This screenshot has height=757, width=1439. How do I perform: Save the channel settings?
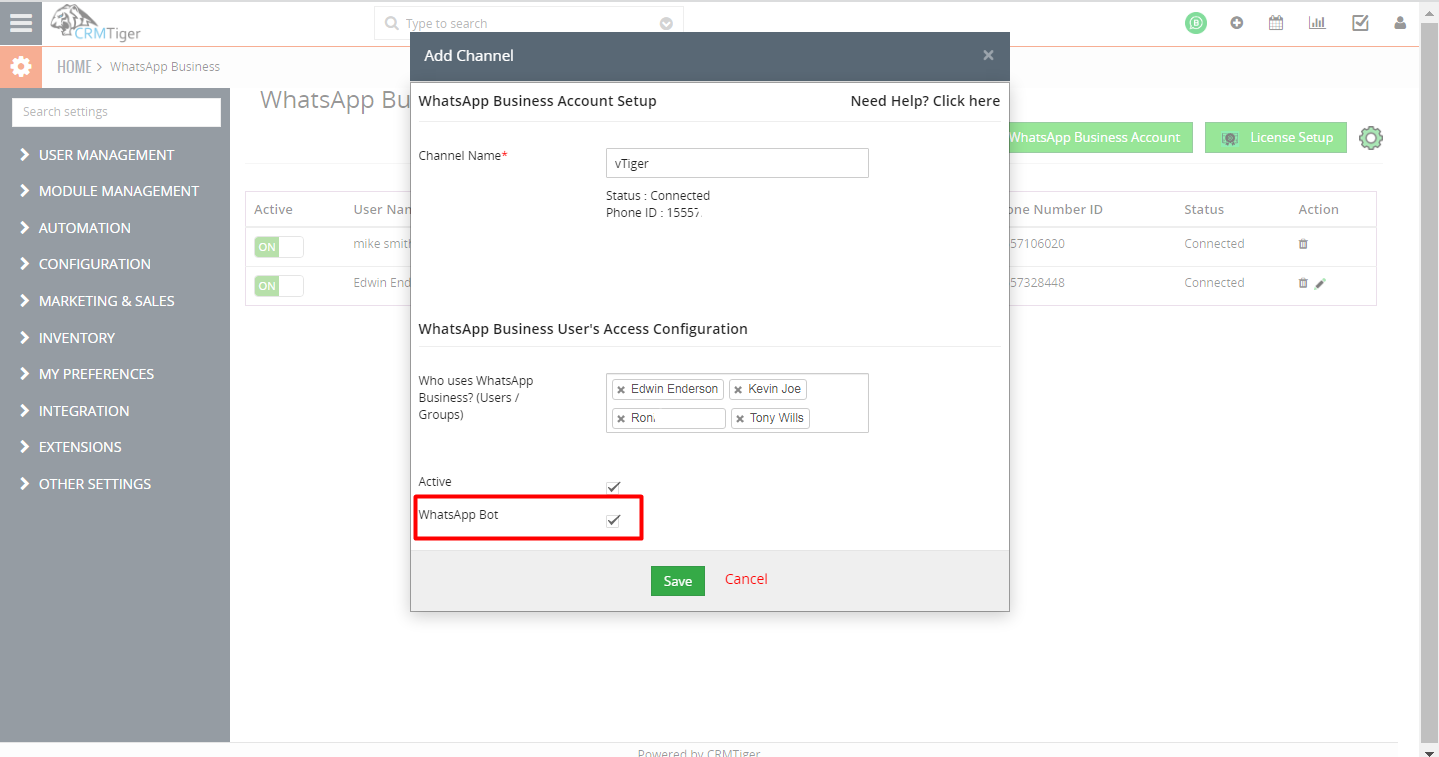pos(678,581)
